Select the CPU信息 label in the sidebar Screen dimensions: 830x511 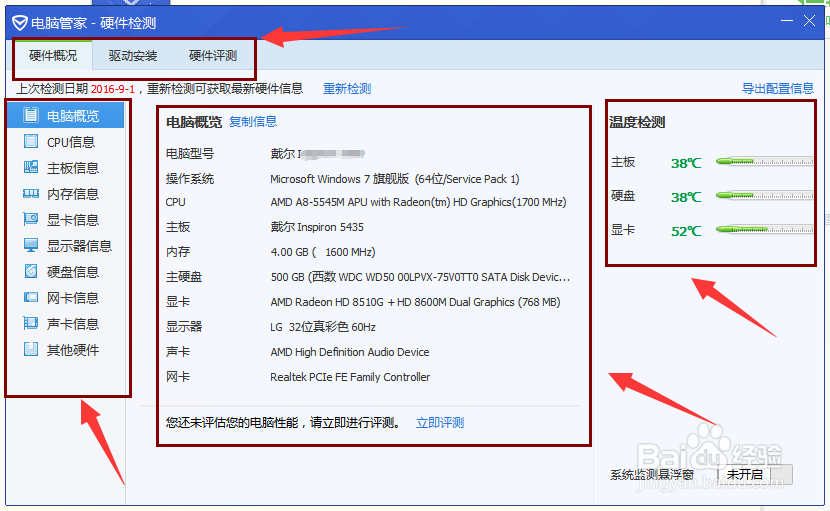[71, 142]
